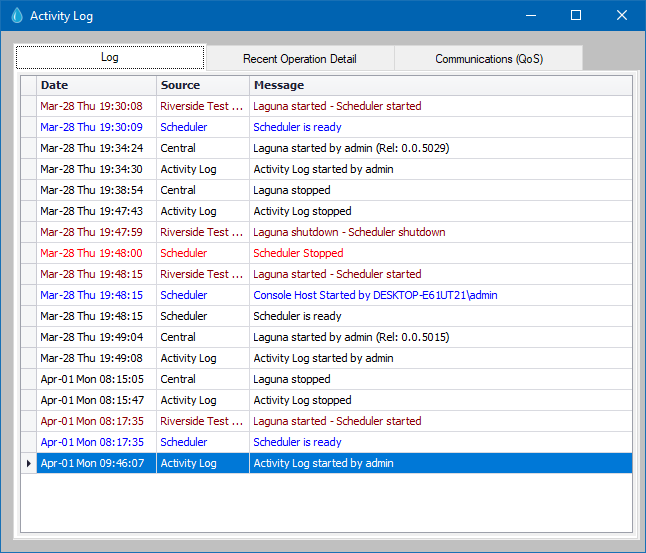Viewport: 646px width, 553px height.
Task: Switch to the Log tab
Action: point(110,57)
